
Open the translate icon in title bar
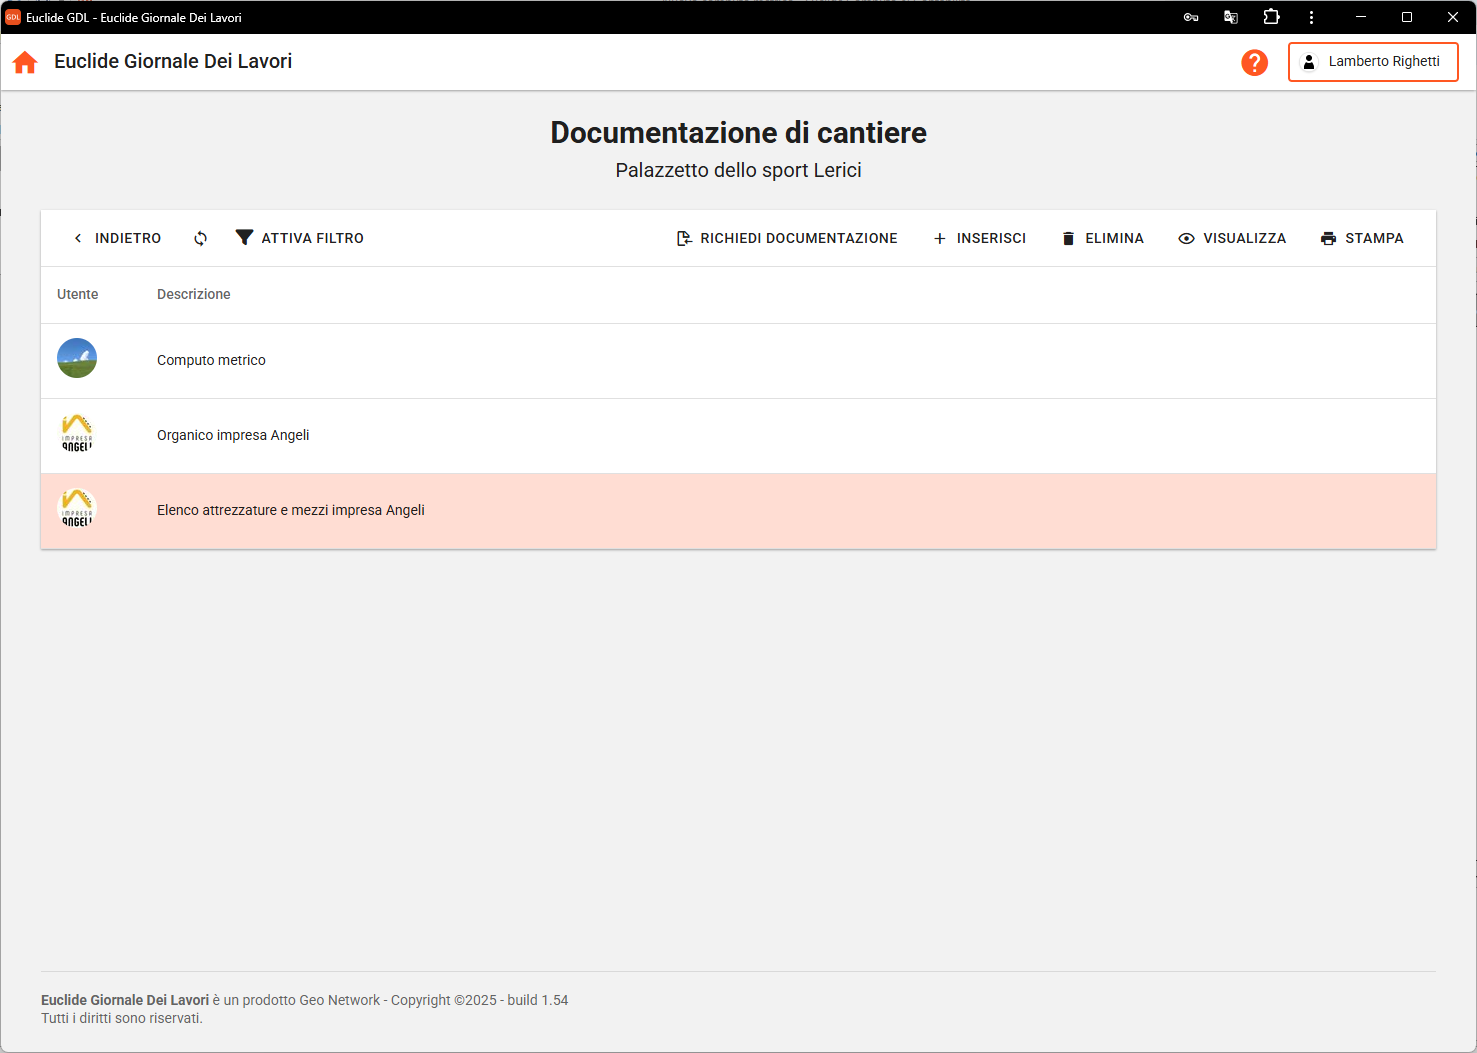[x=1231, y=17]
